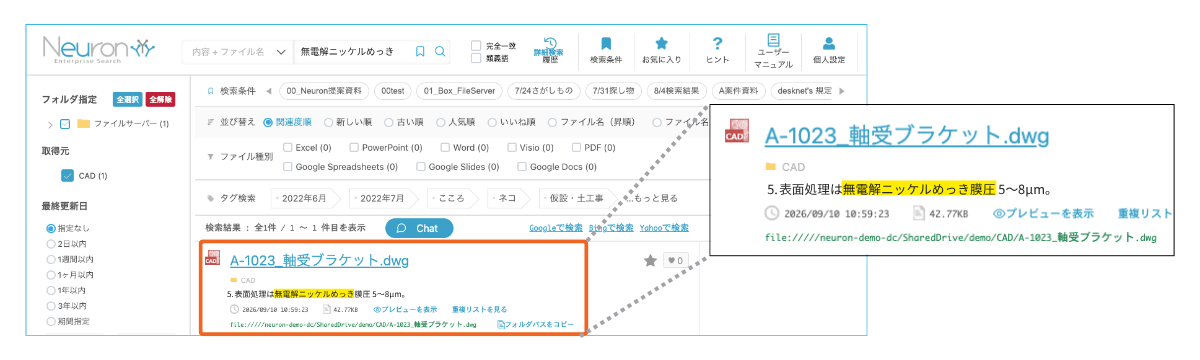This screenshot has width=1200, height=360.
Task: Load the 7/31探し物 saved search
Action: (x=613, y=91)
